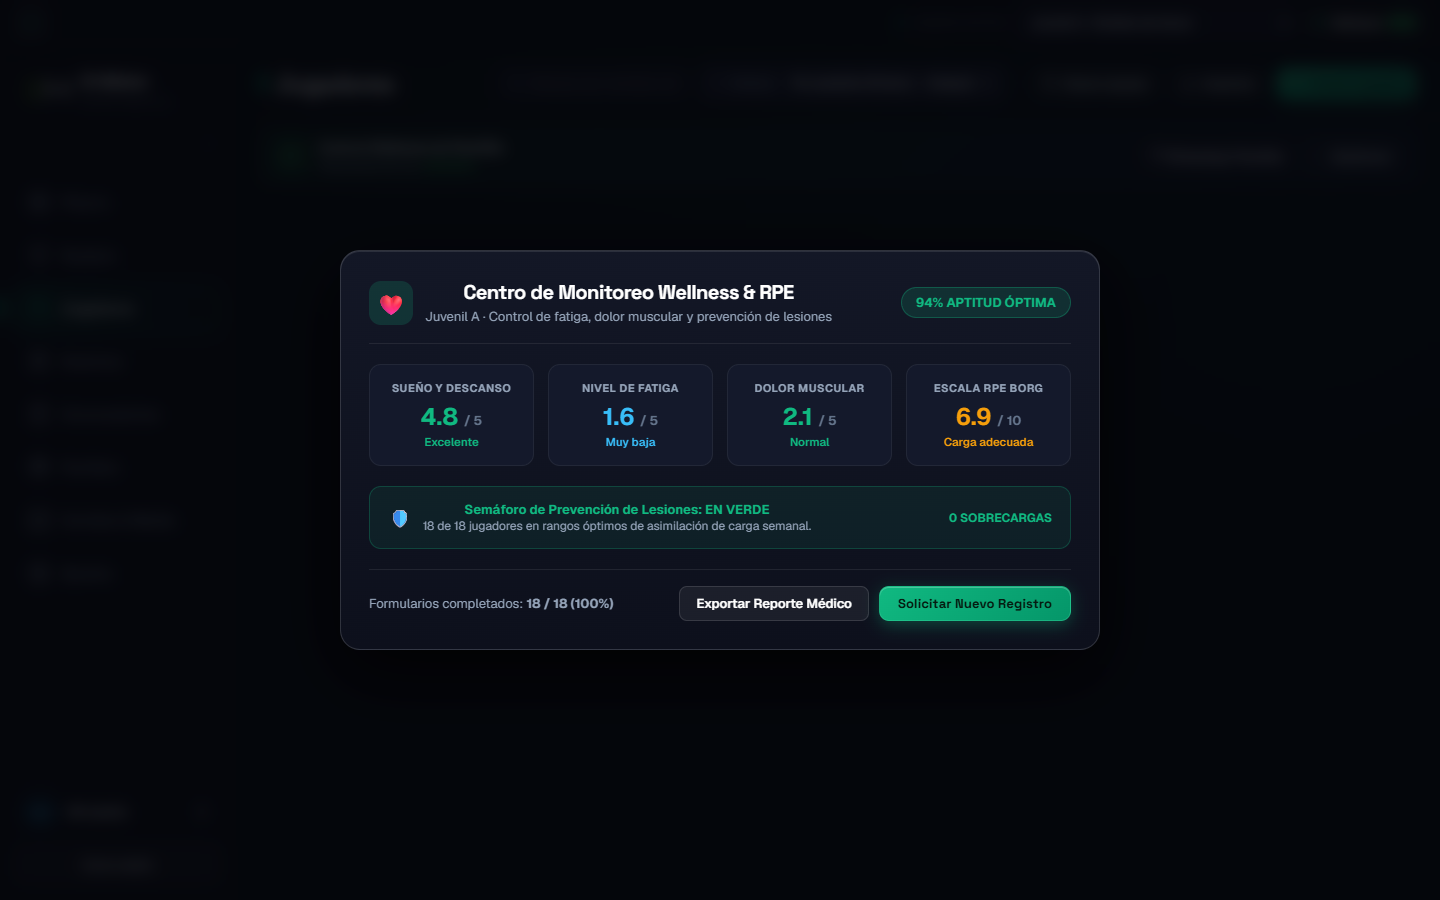This screenshot has width=1440, height=900.
Task: Click Exportar Reporte Médico button
Action: pos(774,603)
